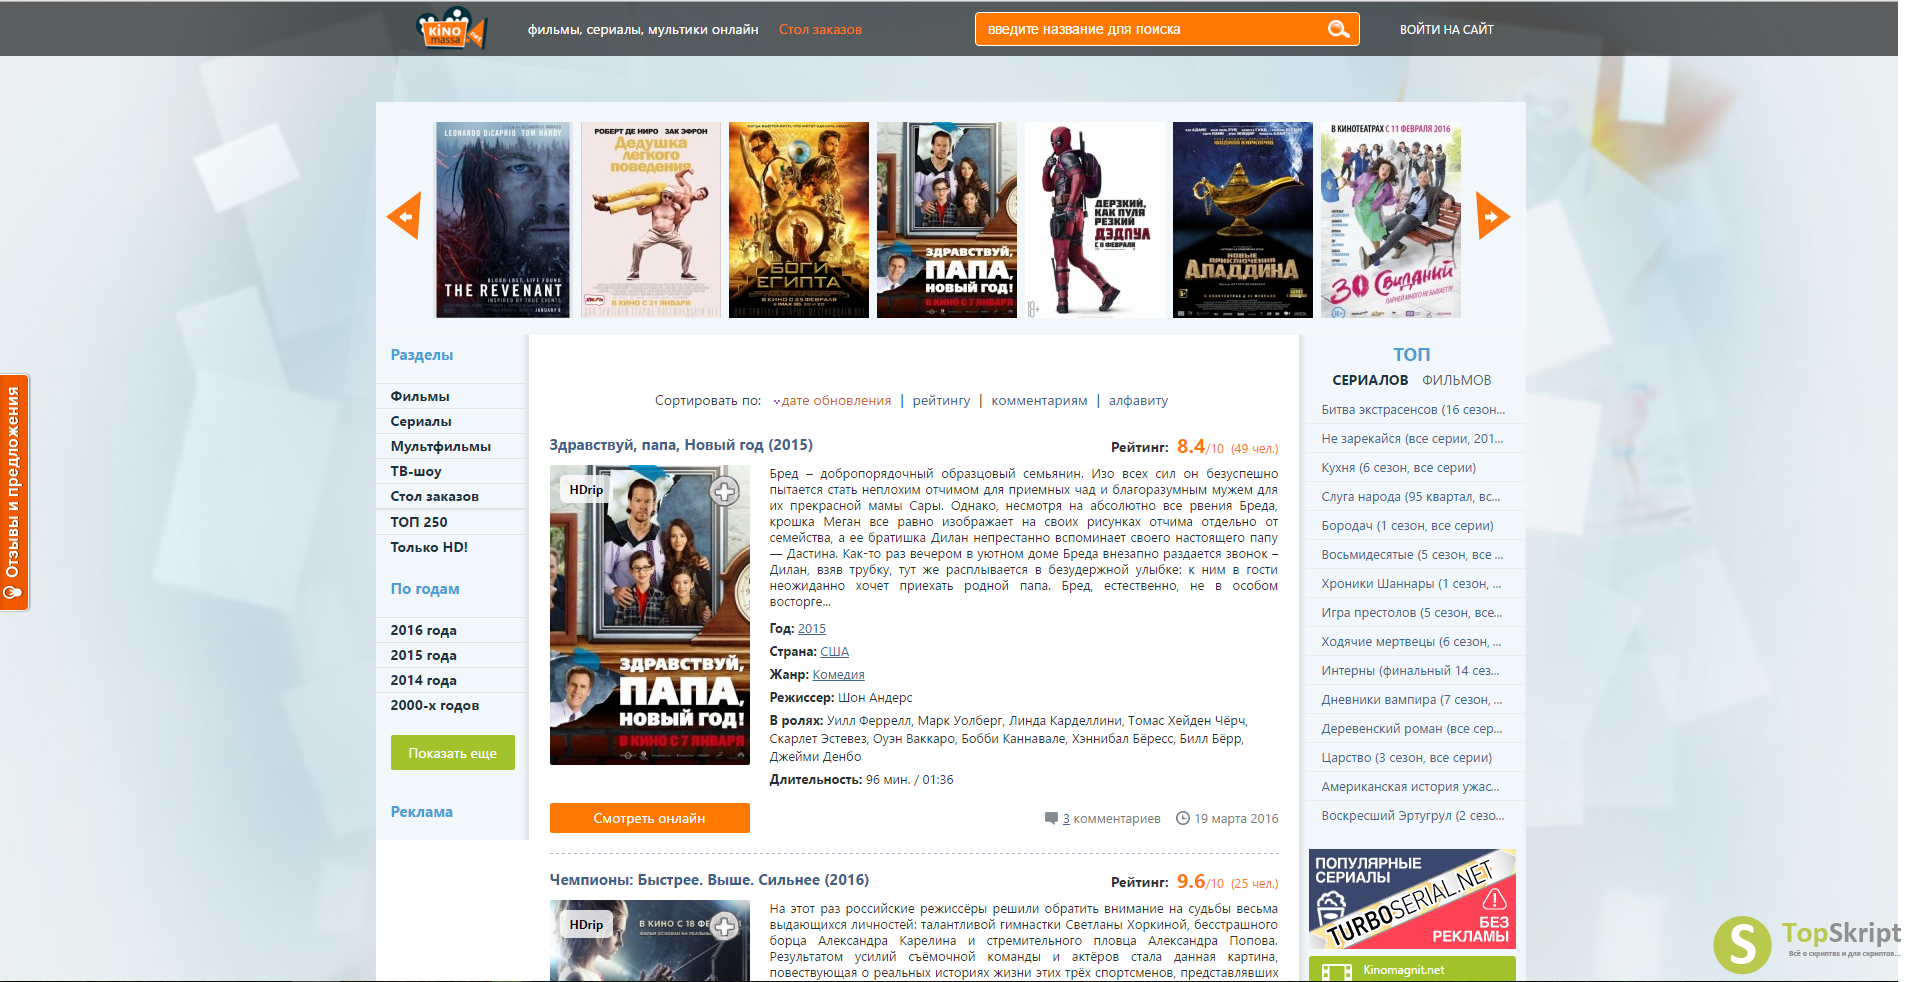The width and height of the screenshot is (1914, 982).
Task: Open 'Восьмидесятые (5 сезон' entry
Action: [1412, 554]
